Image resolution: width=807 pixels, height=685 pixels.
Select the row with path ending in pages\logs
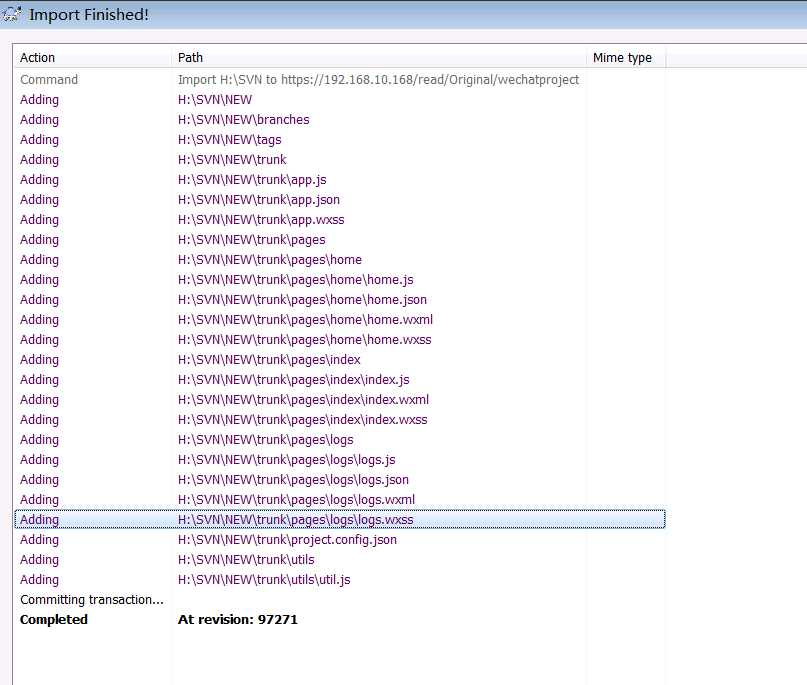pos(340,440)
